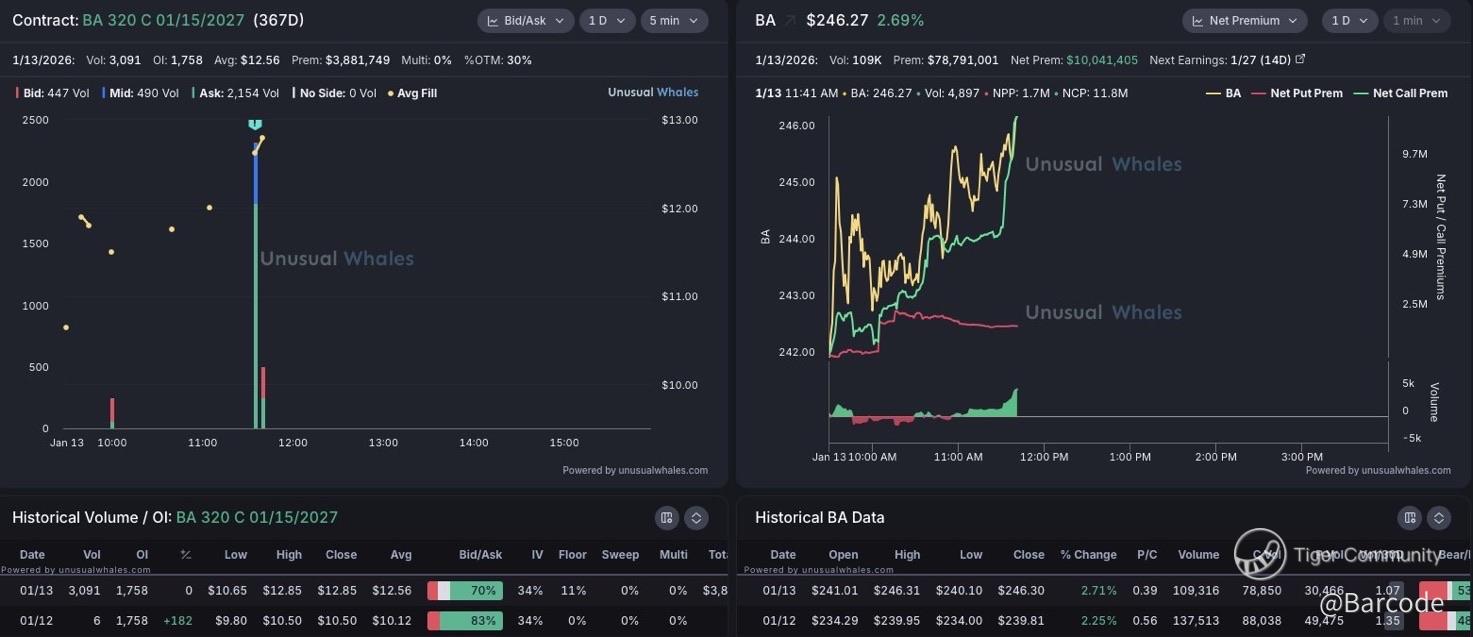The width and height of the screenshot is (1473, 637).
Task: Click column settings icon in Historical Volume / OI
Action: click(x=666, y=518)
